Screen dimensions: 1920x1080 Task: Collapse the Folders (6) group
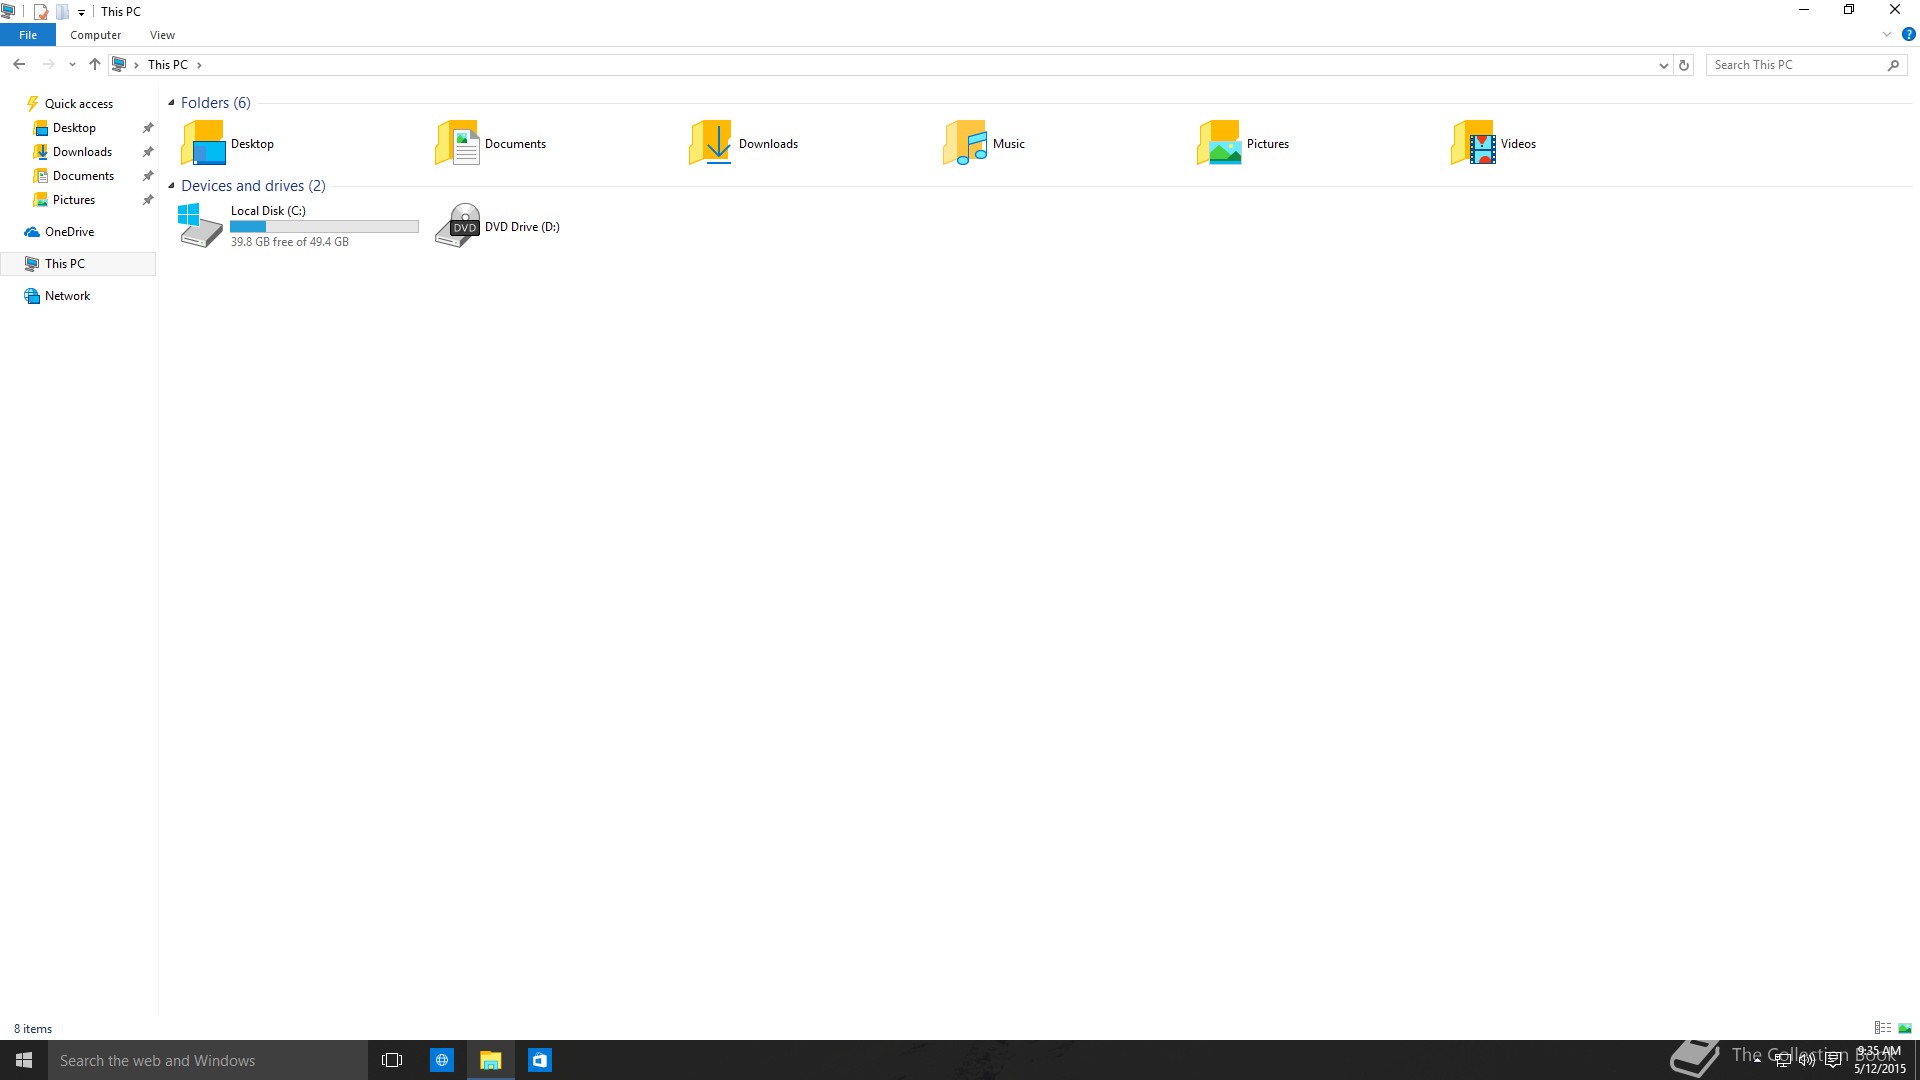171,102
